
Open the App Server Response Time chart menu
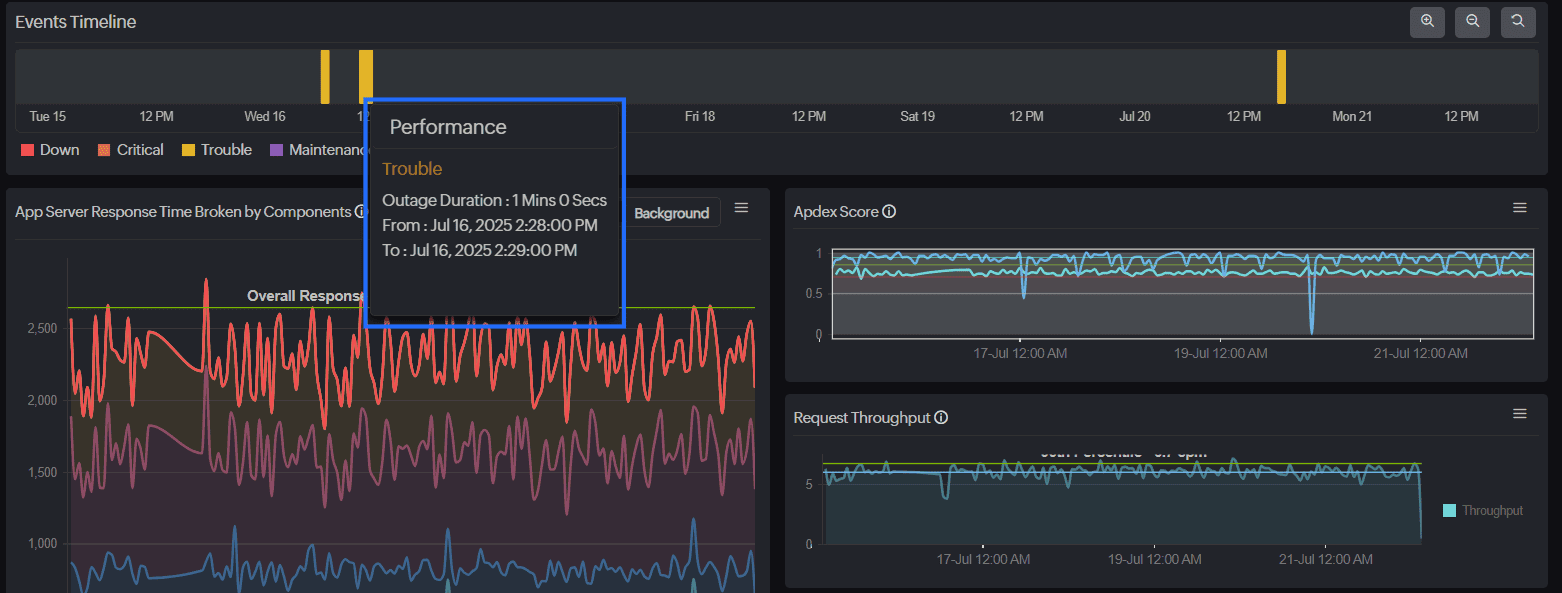(x=741, y=208)
